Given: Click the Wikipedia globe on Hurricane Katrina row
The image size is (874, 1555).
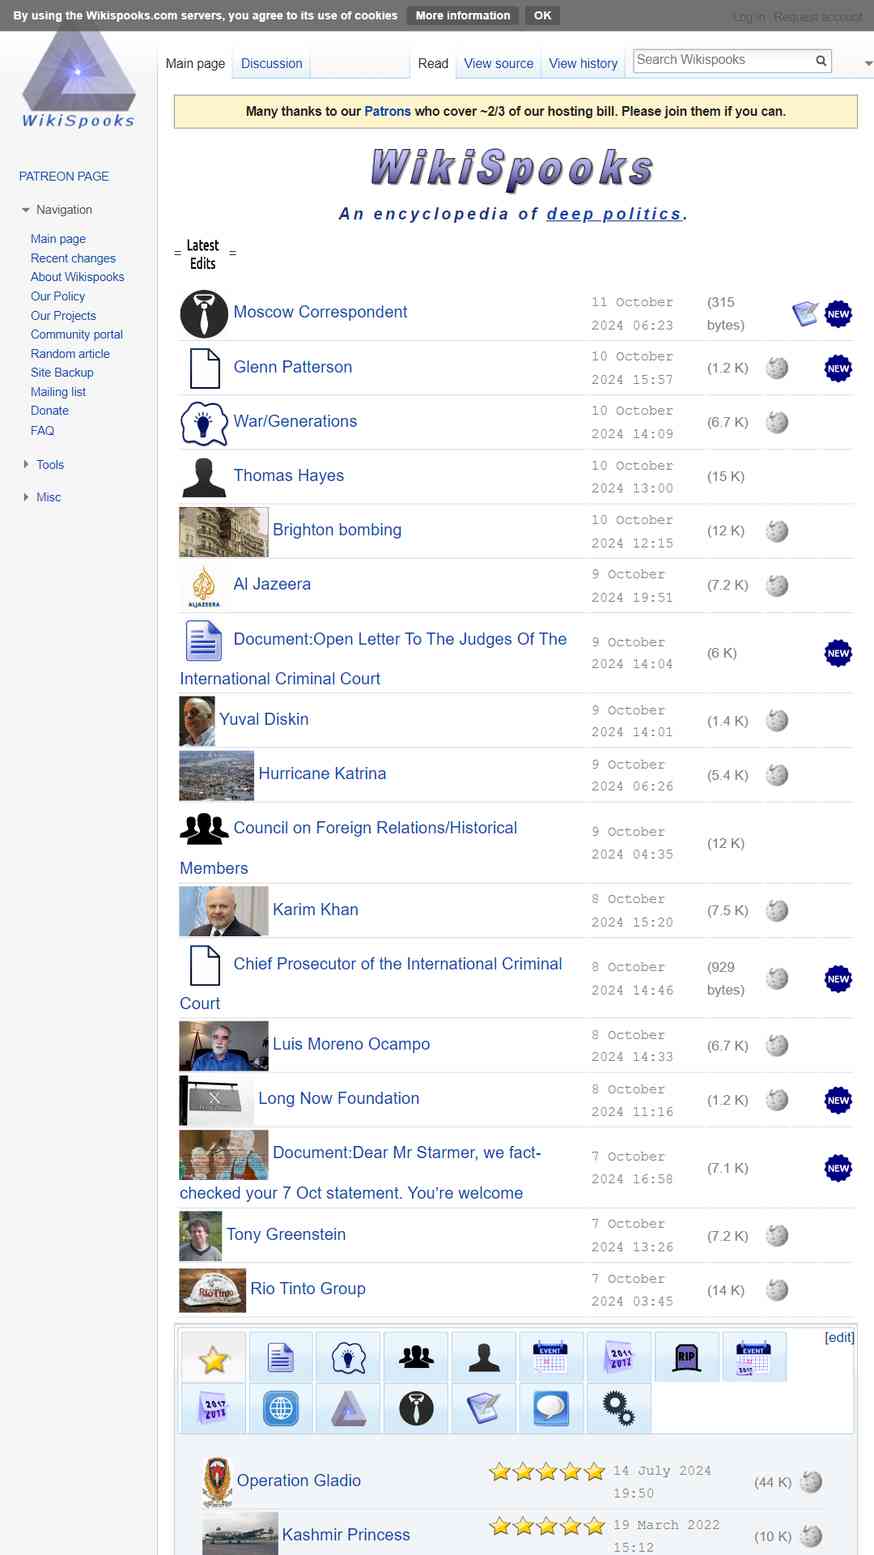Looking at the screenshot, I should (x=777, y=775).
